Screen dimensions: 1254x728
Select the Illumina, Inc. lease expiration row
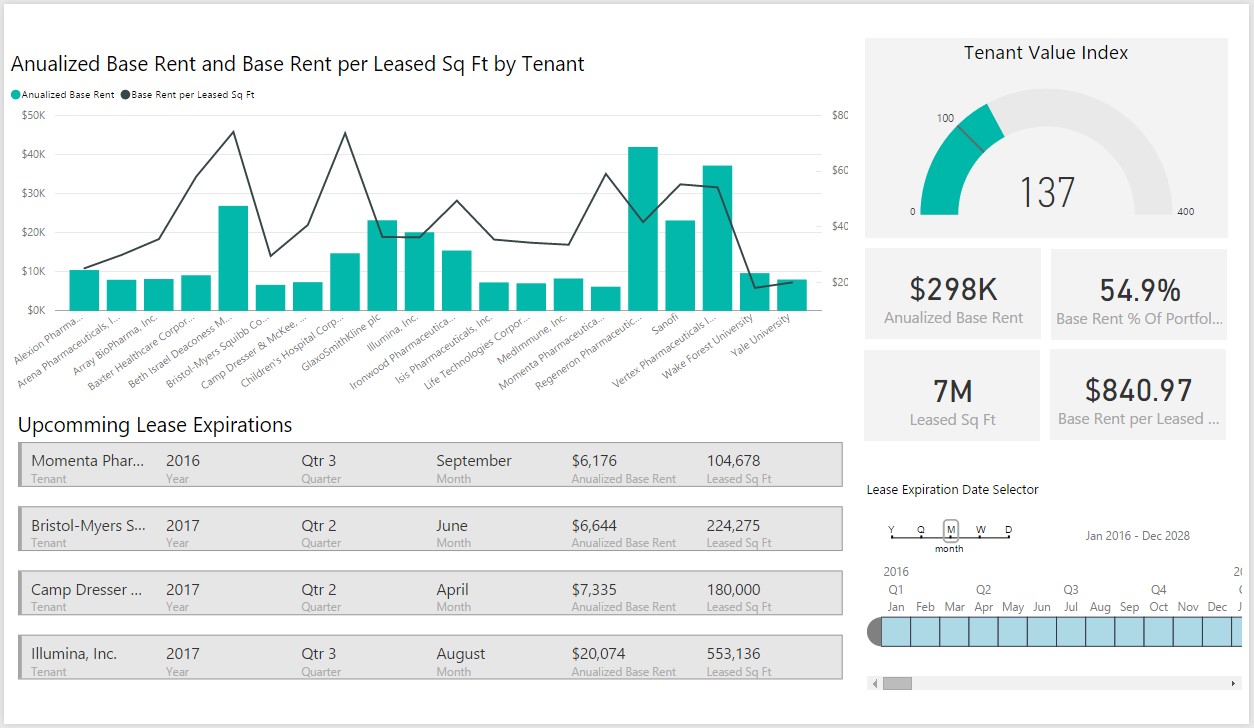(430, 658)
